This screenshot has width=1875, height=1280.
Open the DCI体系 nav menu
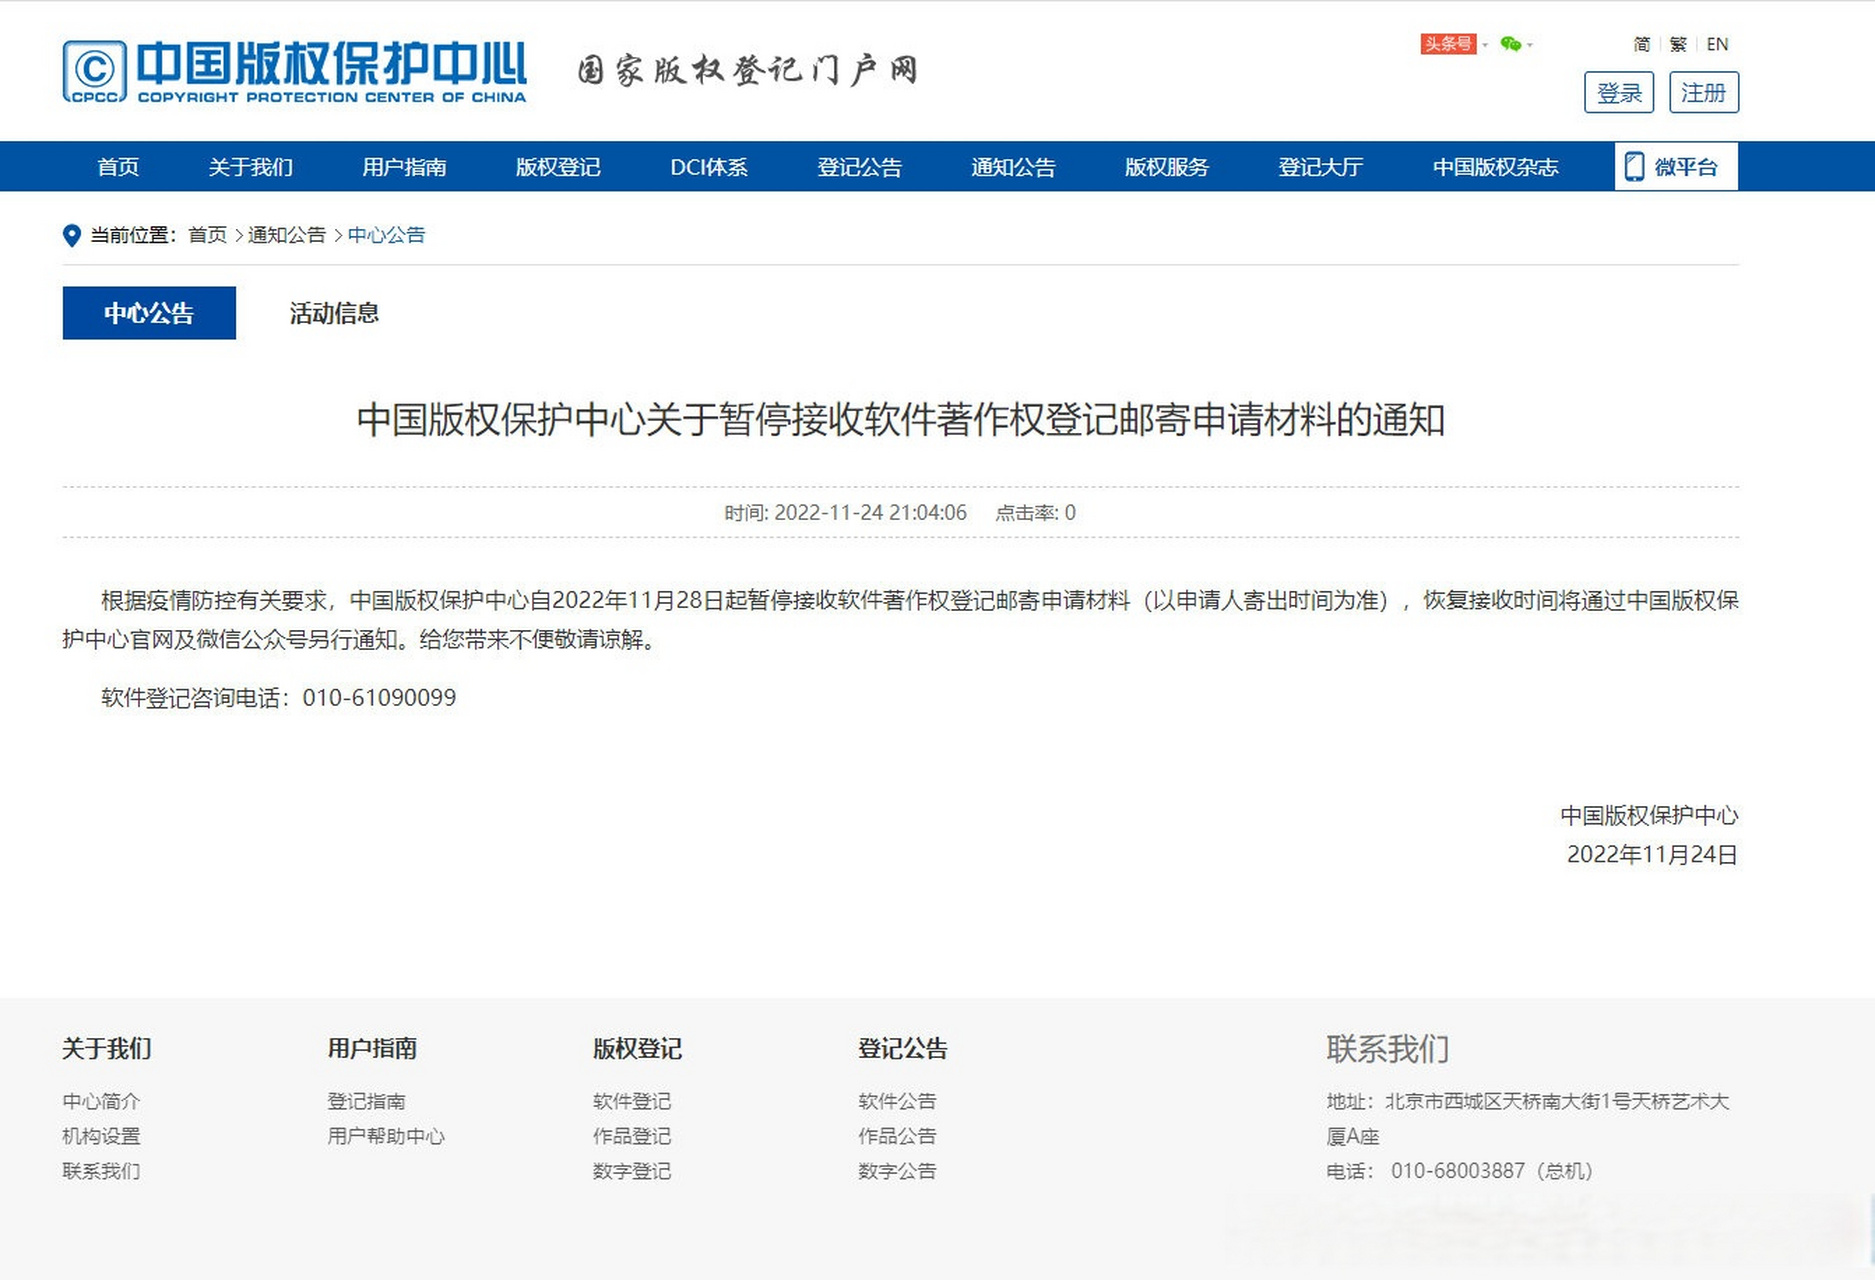[x=709, y=167]
